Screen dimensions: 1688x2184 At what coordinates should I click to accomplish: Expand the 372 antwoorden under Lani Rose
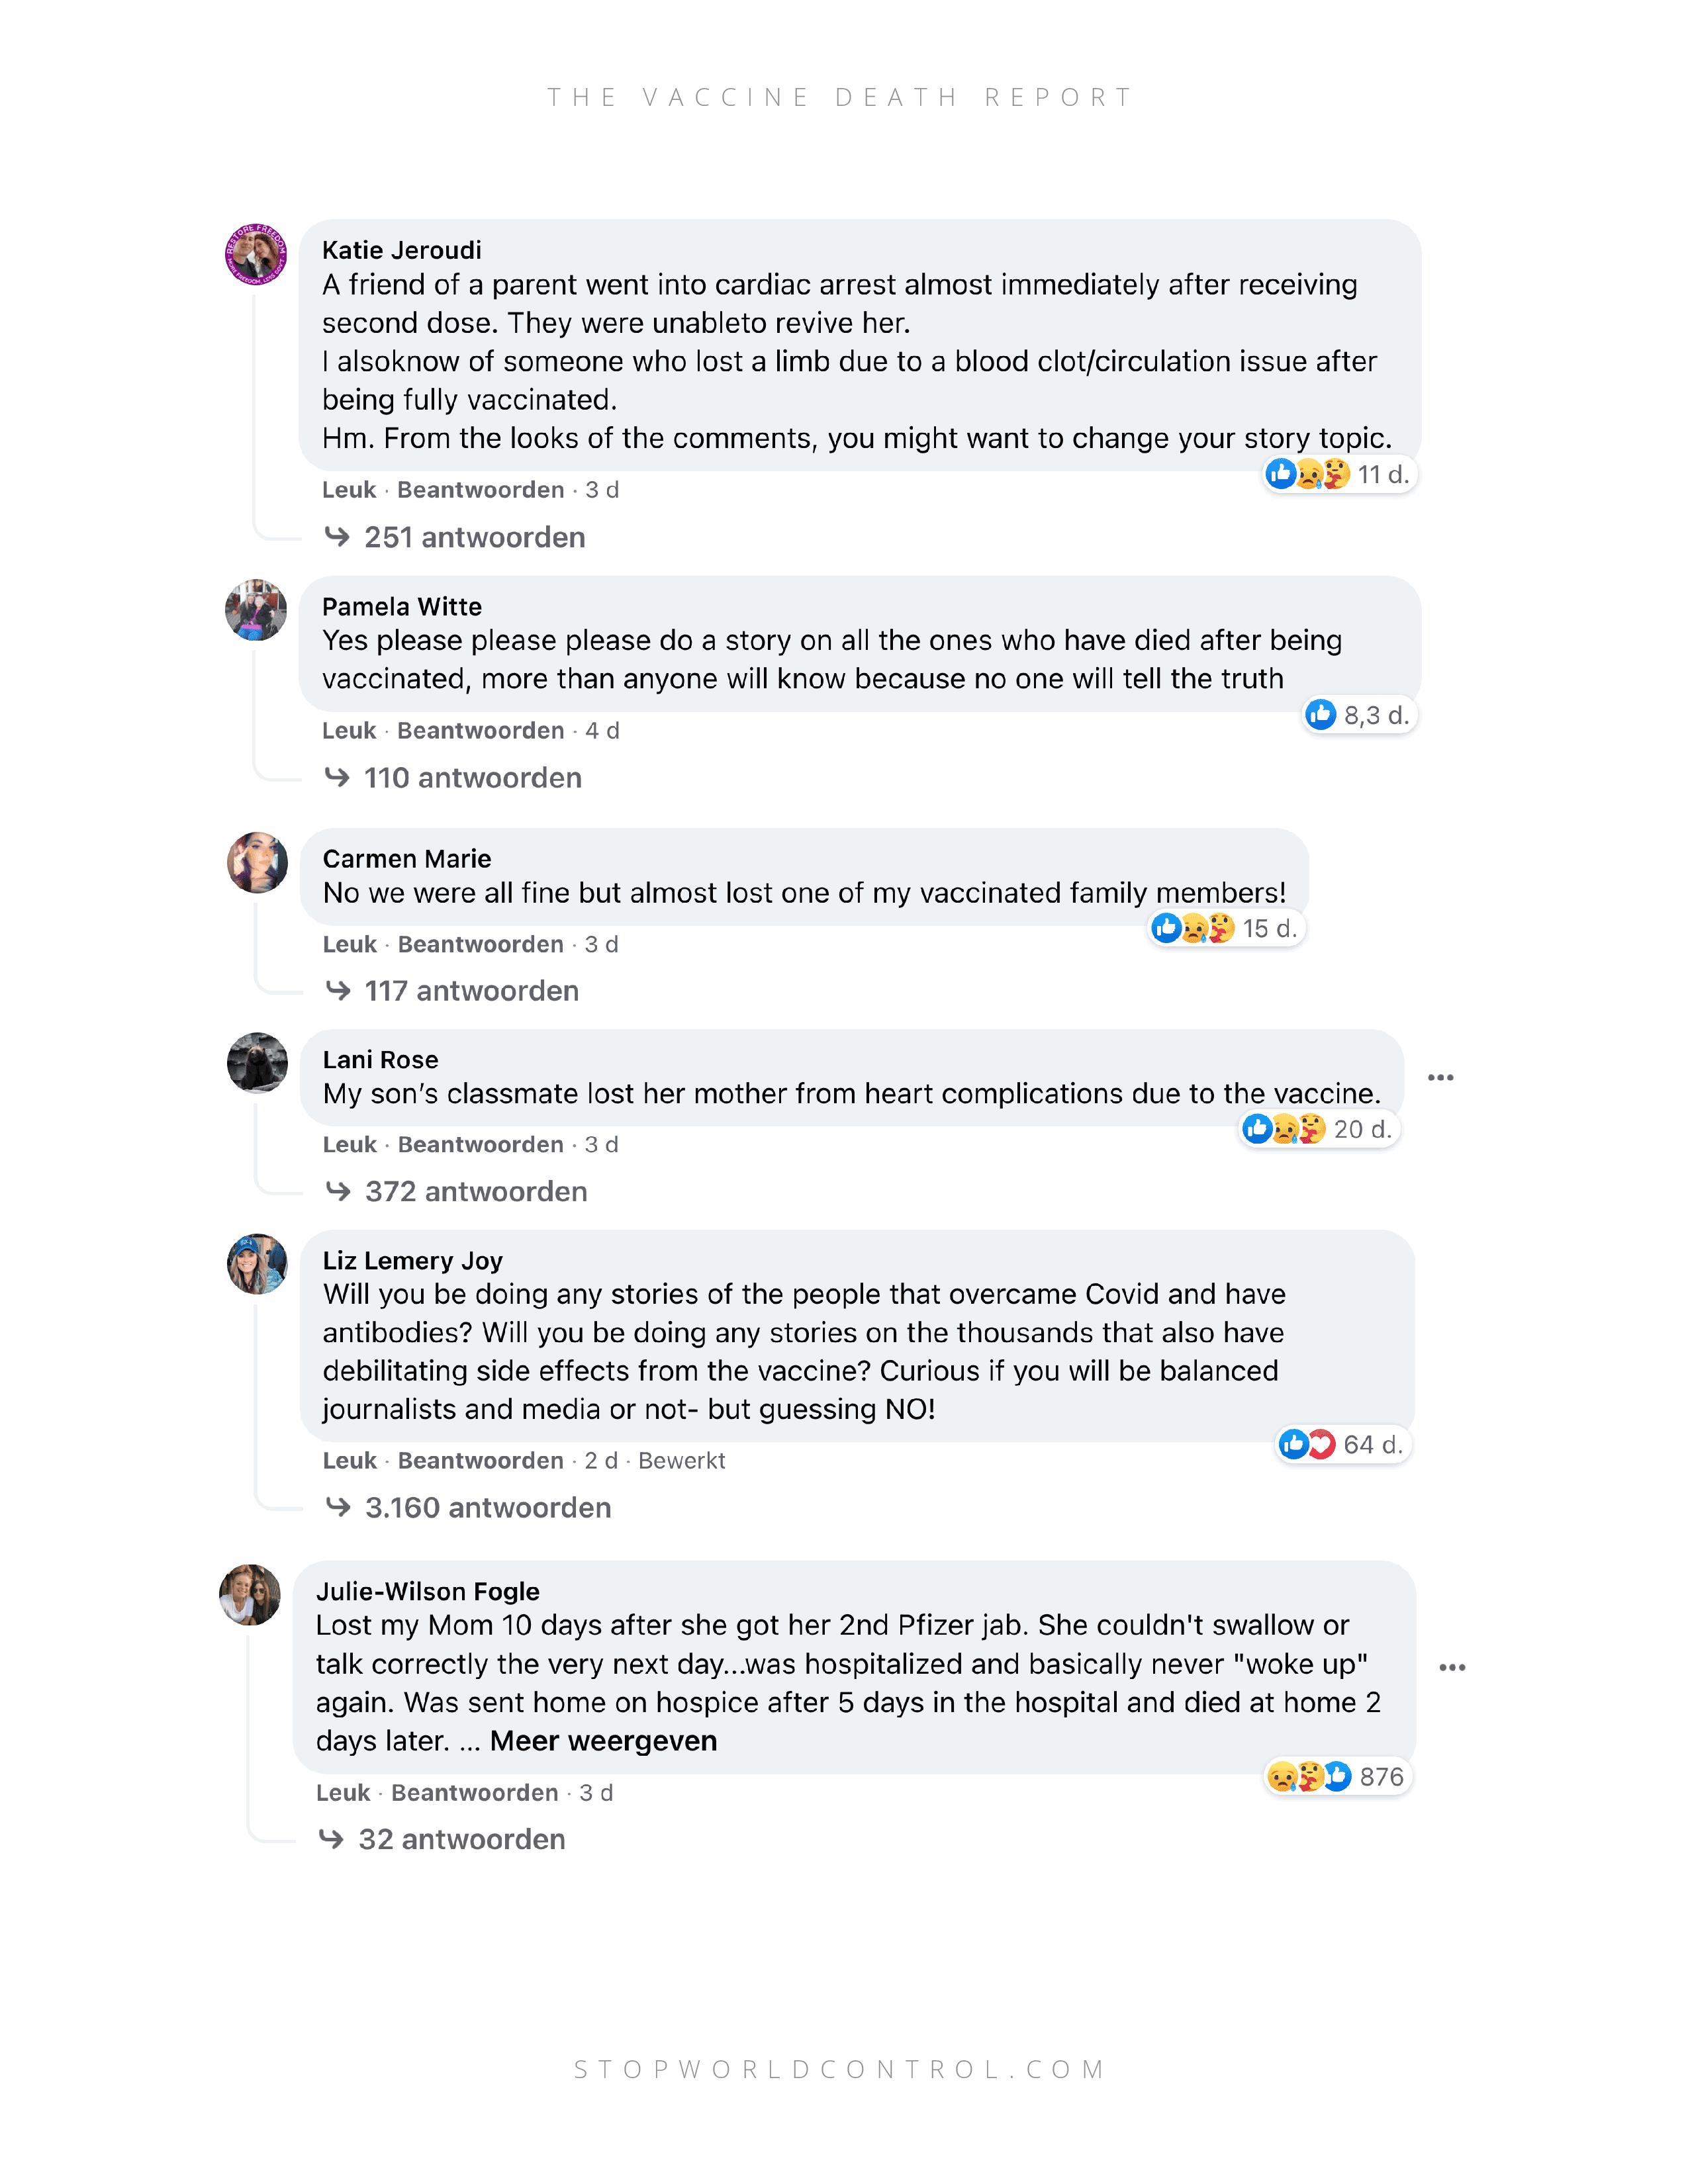point(457,1191)
